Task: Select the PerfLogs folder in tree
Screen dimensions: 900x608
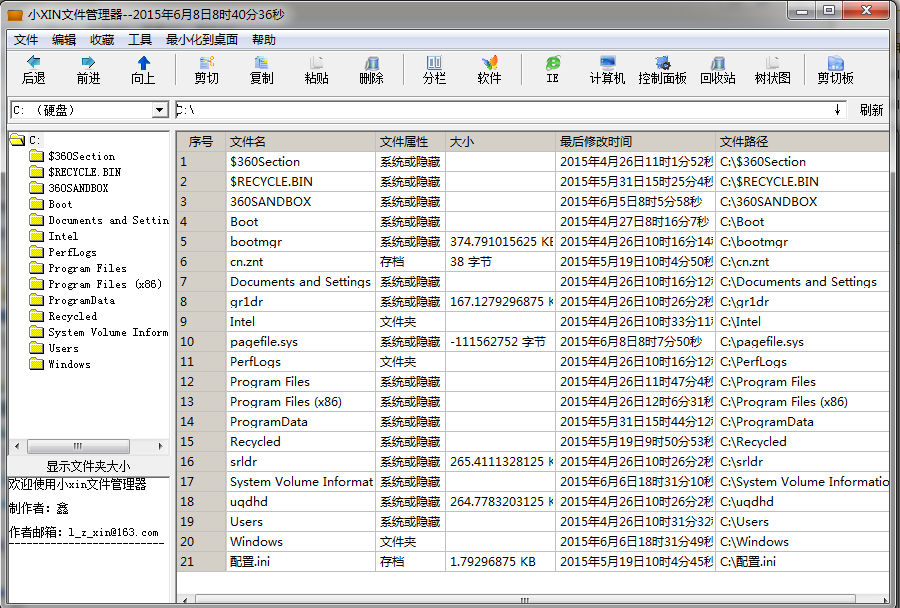Action: pyautogui.click(x=72, y=252)
